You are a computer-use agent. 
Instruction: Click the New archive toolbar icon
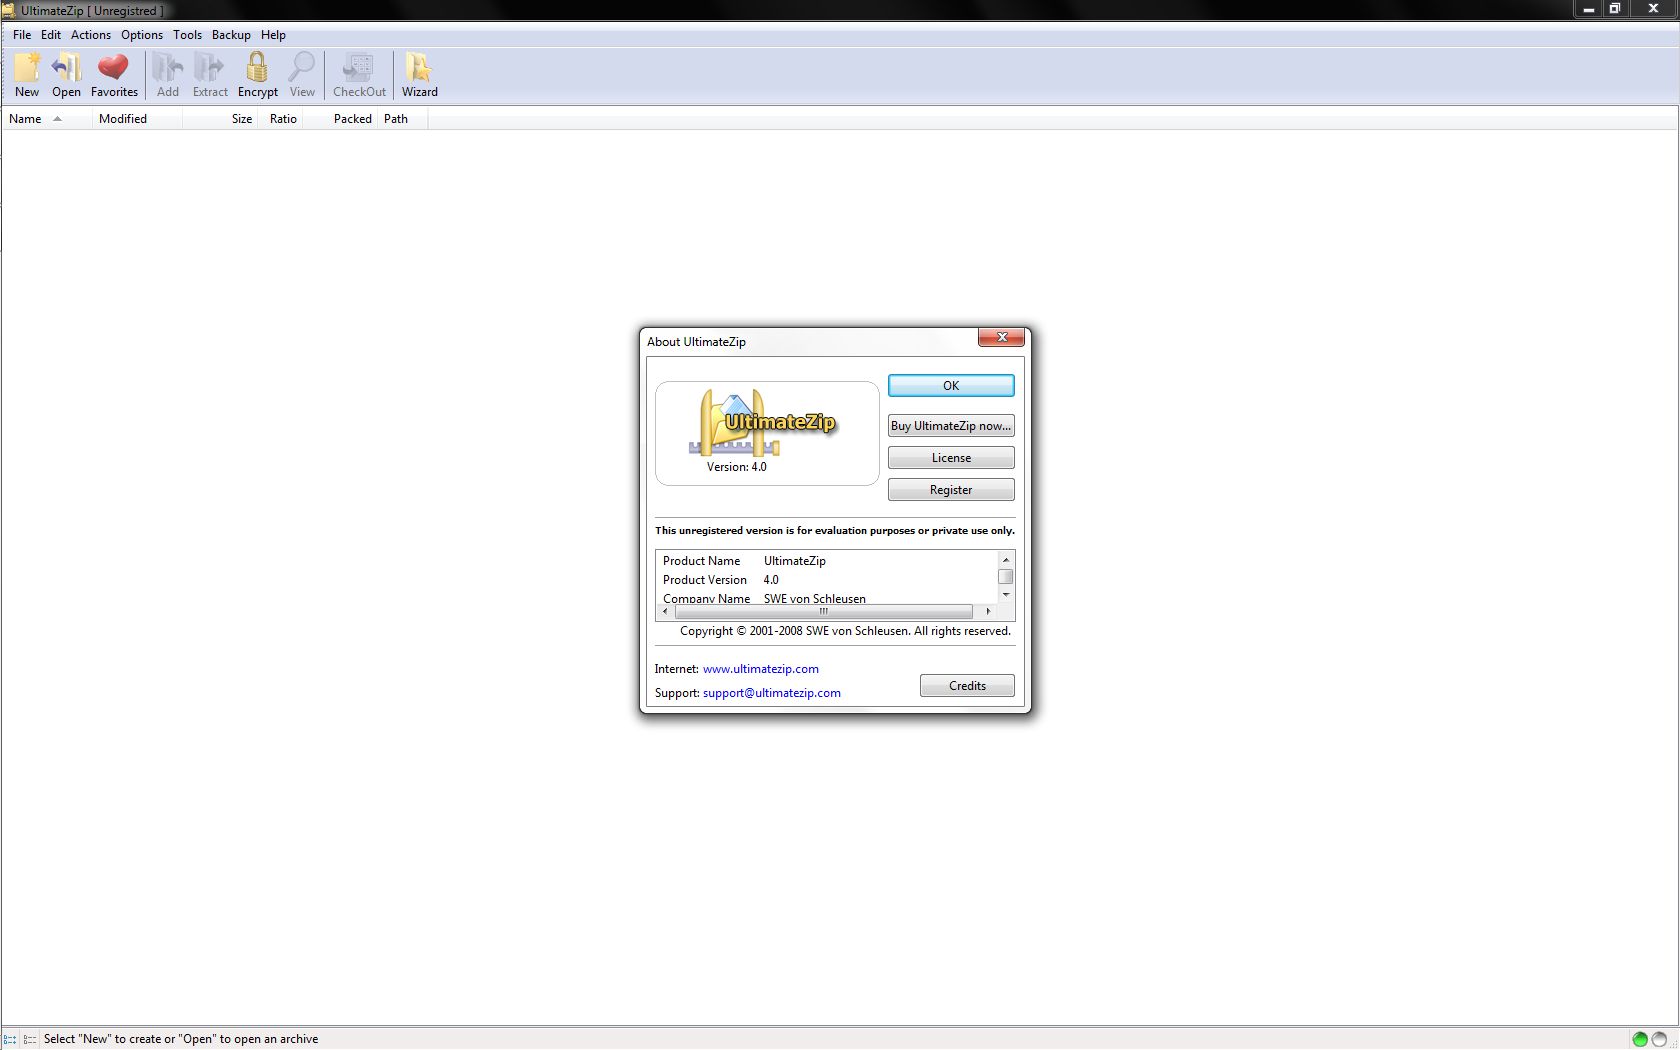tap(27, 75)
